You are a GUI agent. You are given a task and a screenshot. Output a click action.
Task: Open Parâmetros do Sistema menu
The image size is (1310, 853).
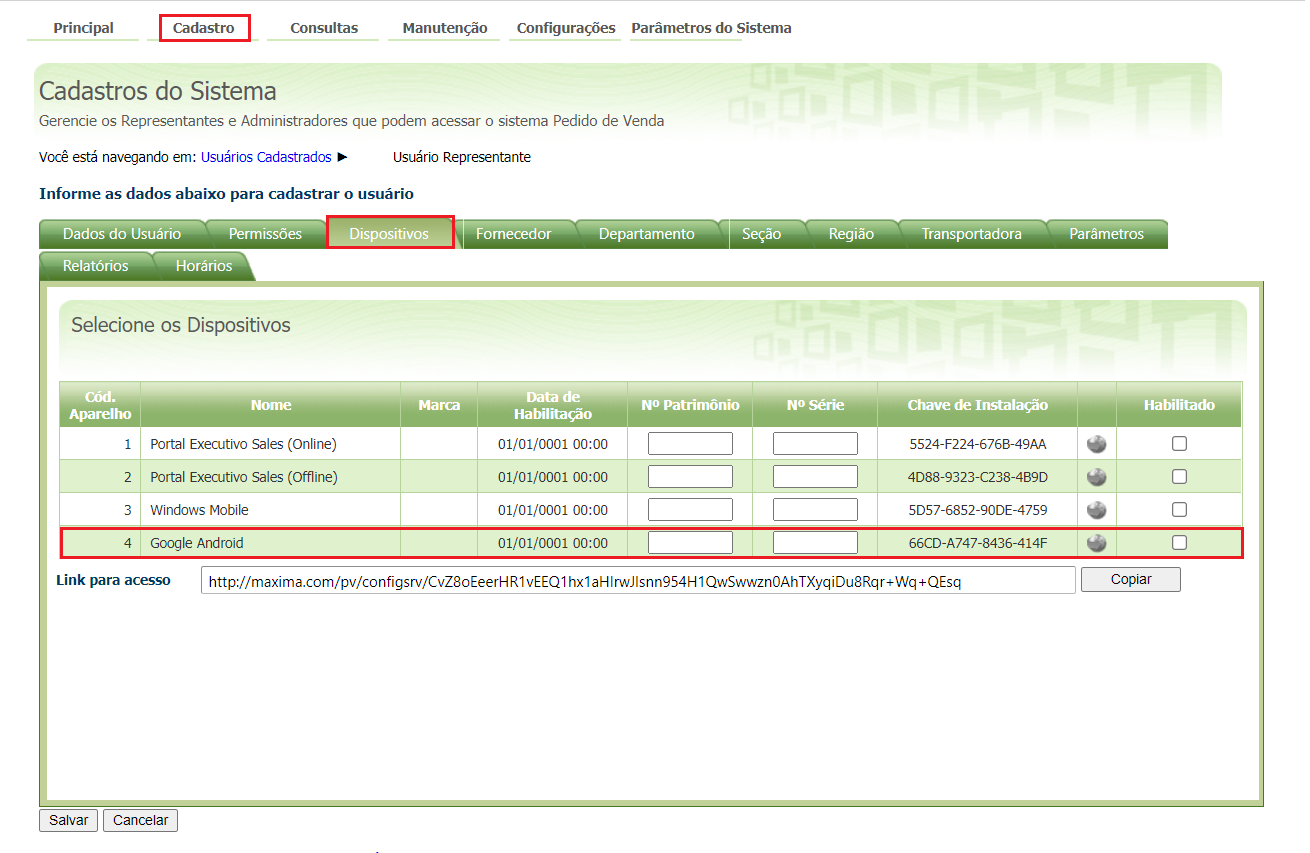(711, 28)
